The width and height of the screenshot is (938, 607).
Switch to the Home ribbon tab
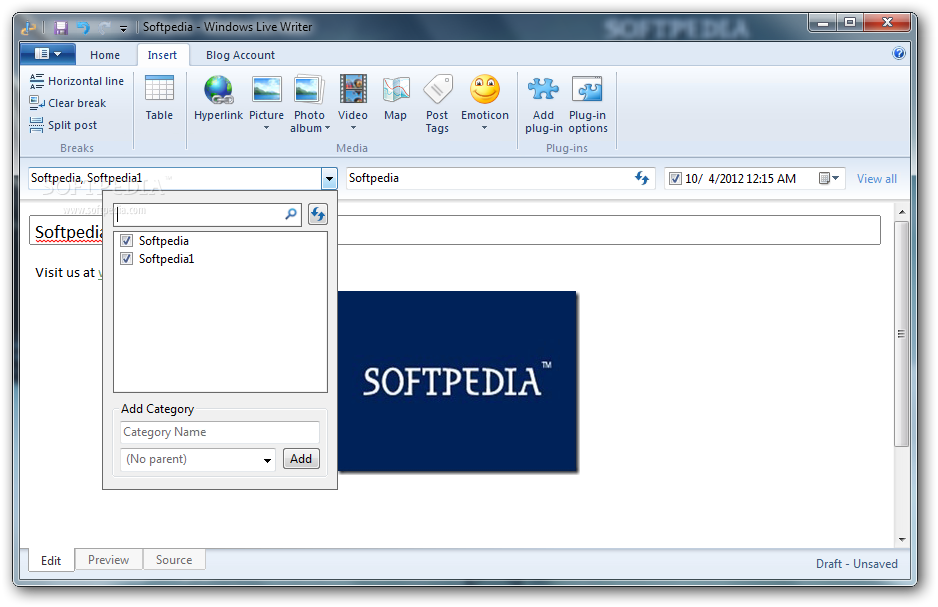(x=105, y=55)
